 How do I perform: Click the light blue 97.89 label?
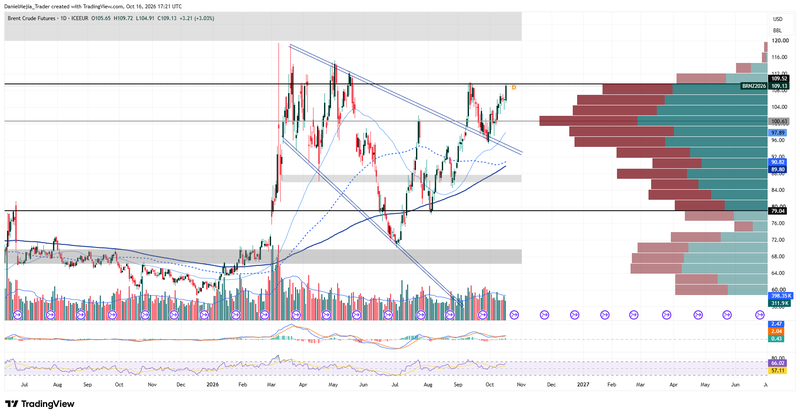(778, 132)
